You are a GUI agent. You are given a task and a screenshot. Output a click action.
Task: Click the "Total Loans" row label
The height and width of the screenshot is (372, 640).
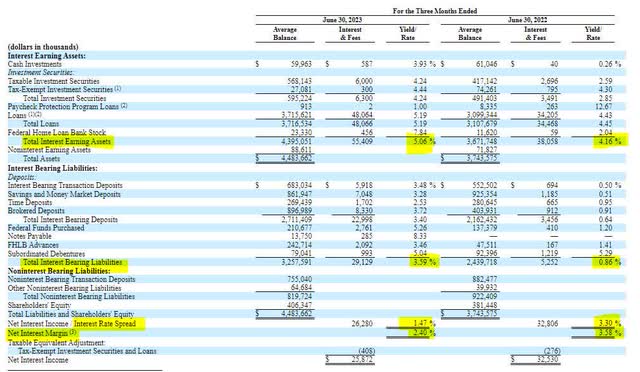click(41, 124)
